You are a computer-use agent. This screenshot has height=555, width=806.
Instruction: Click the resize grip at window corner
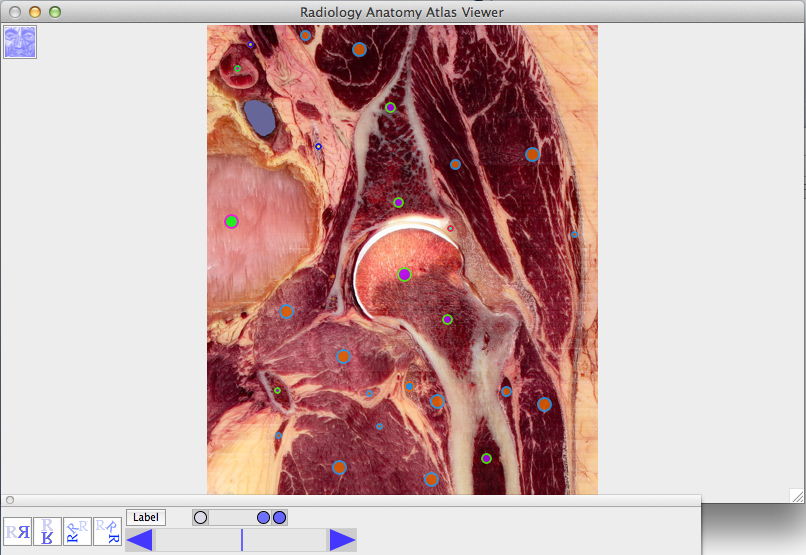coord(796,495)
